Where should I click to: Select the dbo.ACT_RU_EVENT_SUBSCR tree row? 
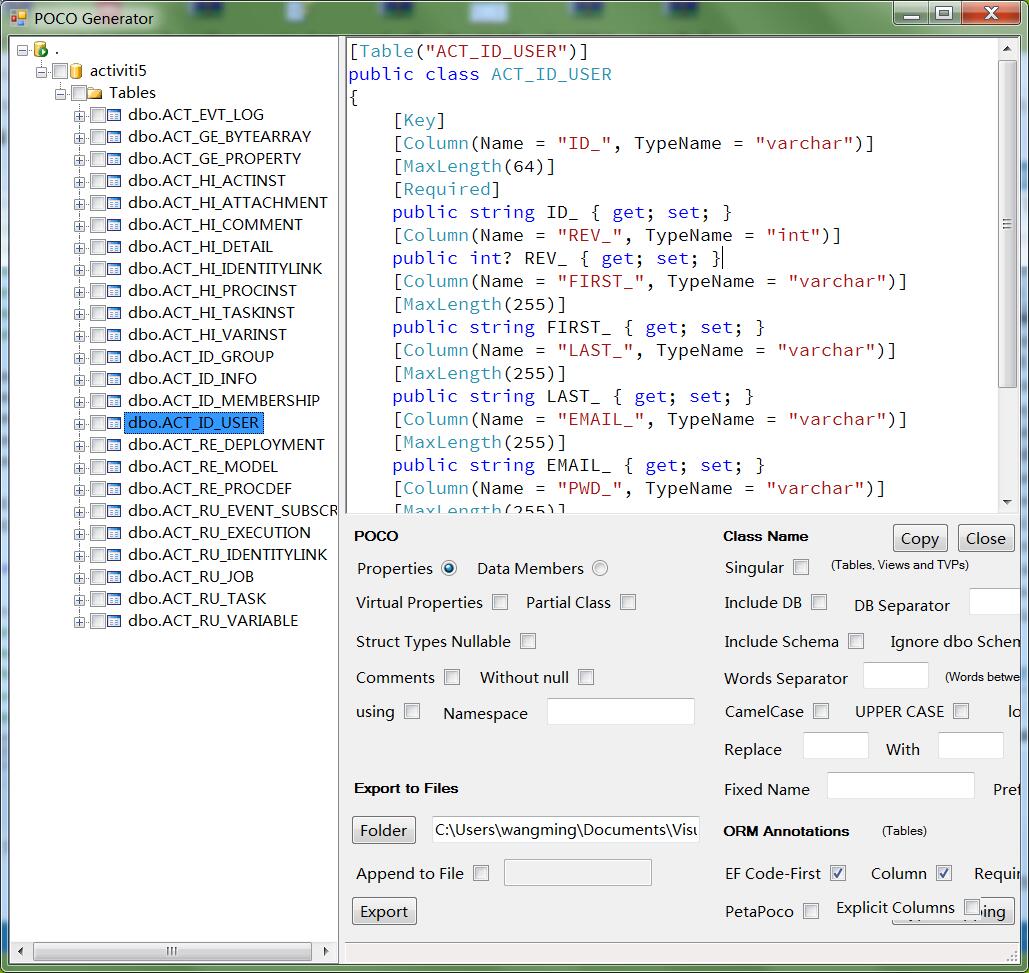(x=232, y=510)
